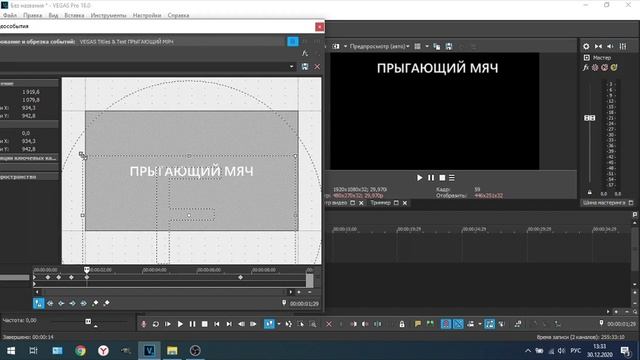
Task: Open Master FX button
Action: (586, 68)
